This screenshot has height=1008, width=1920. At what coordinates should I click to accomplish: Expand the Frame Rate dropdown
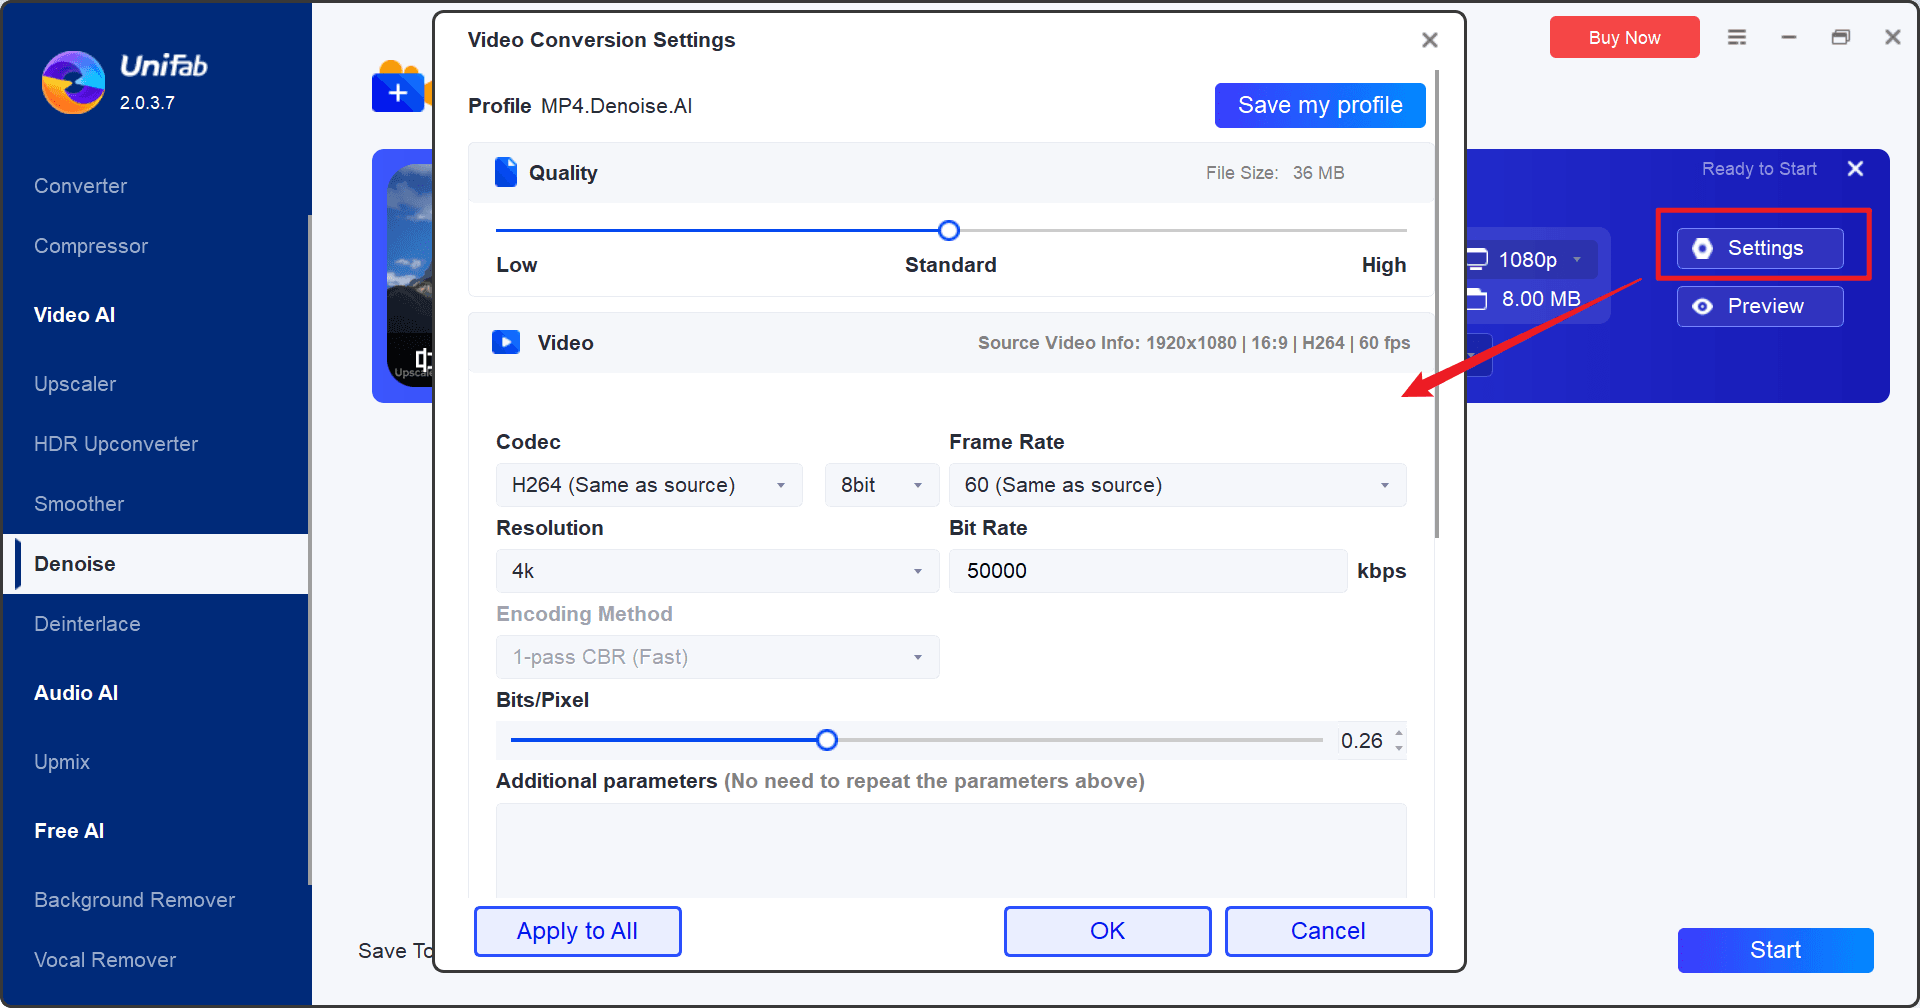(x=1177, y=485)
